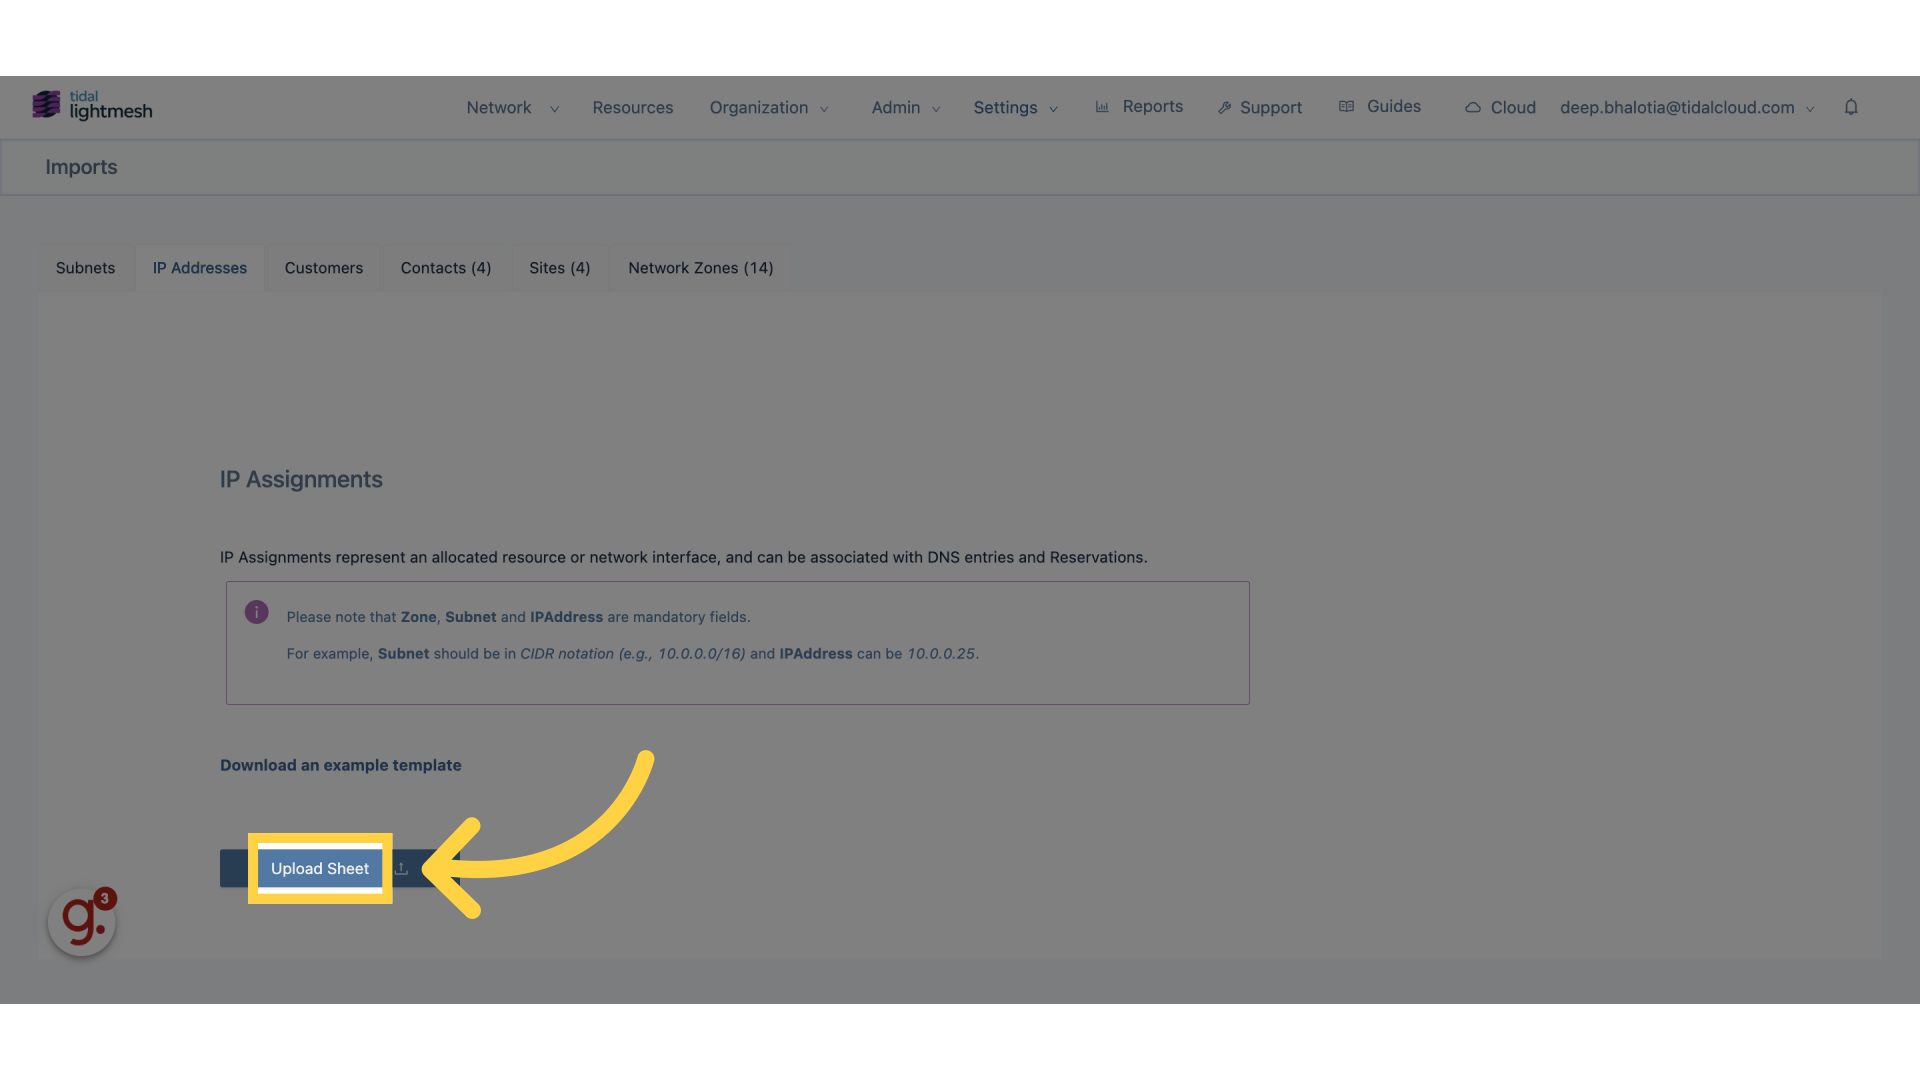
Task: Click the Sites (4) import tab
Action: click(559, 268)
